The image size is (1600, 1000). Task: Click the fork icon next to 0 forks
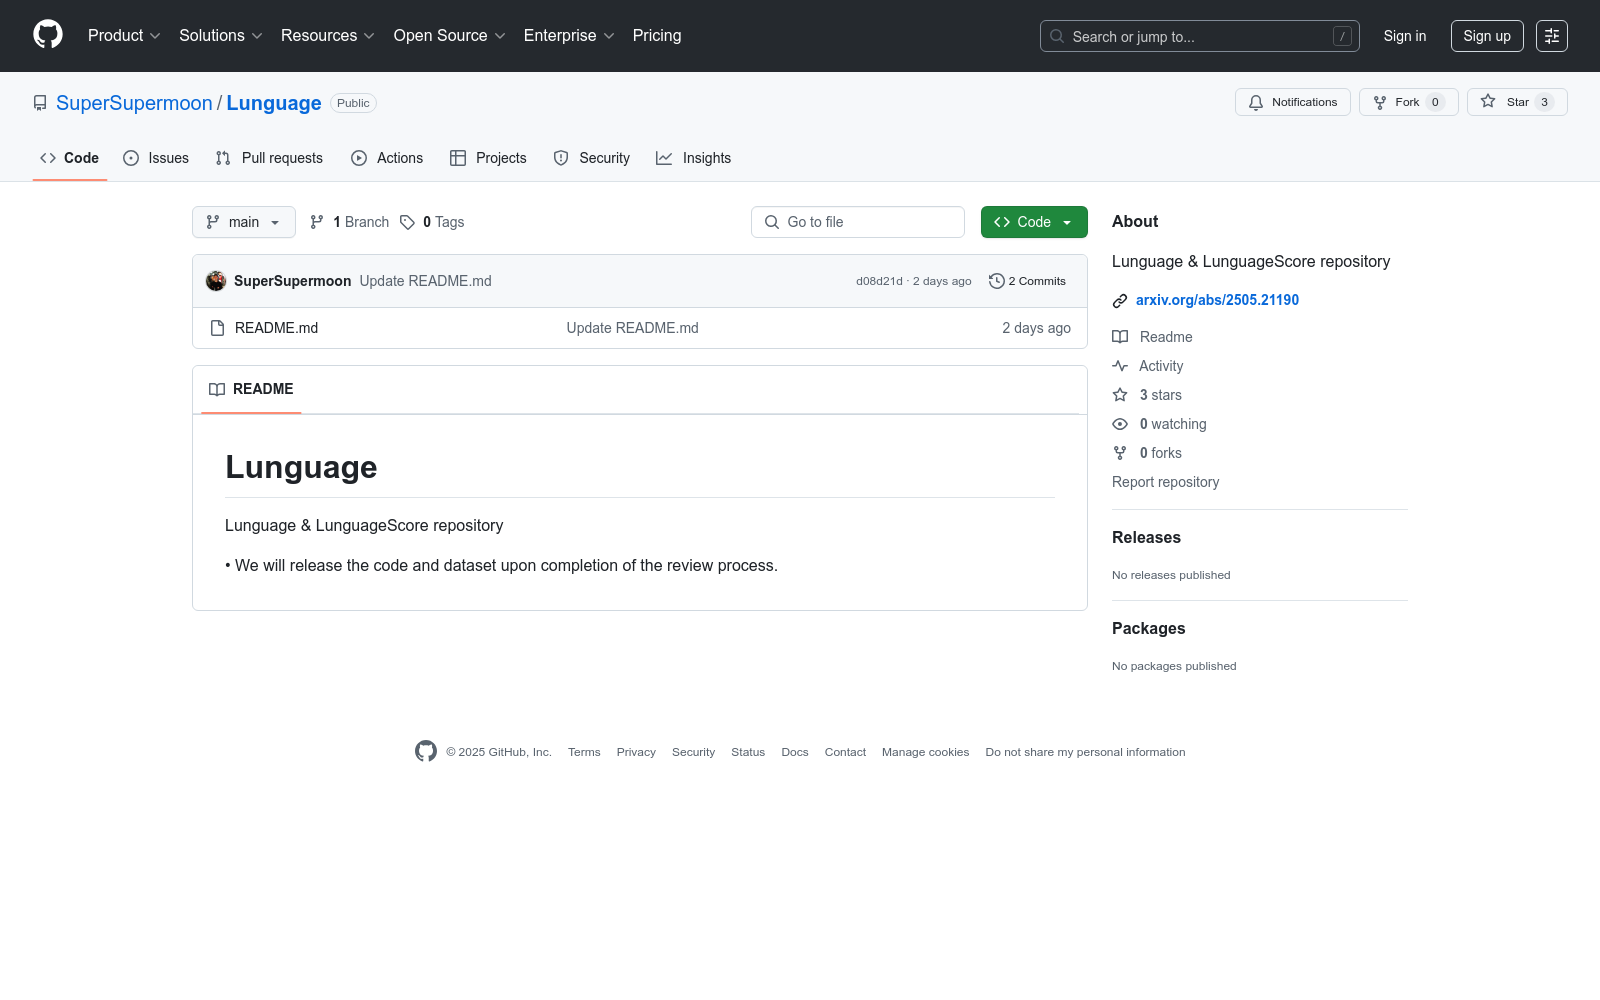(1120, 453)
